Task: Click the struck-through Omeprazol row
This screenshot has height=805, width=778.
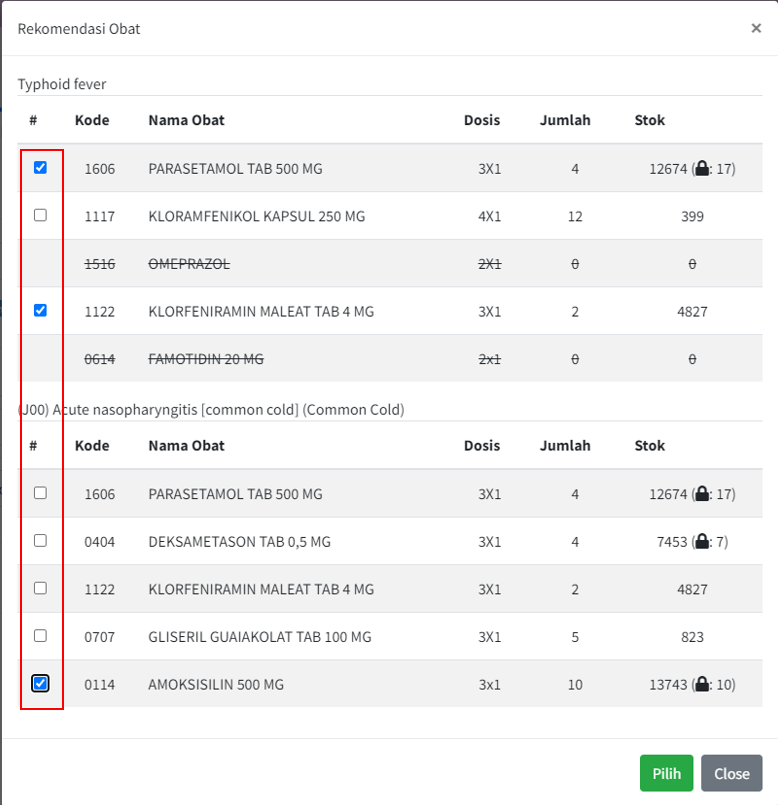Action: tap(190, 264)
